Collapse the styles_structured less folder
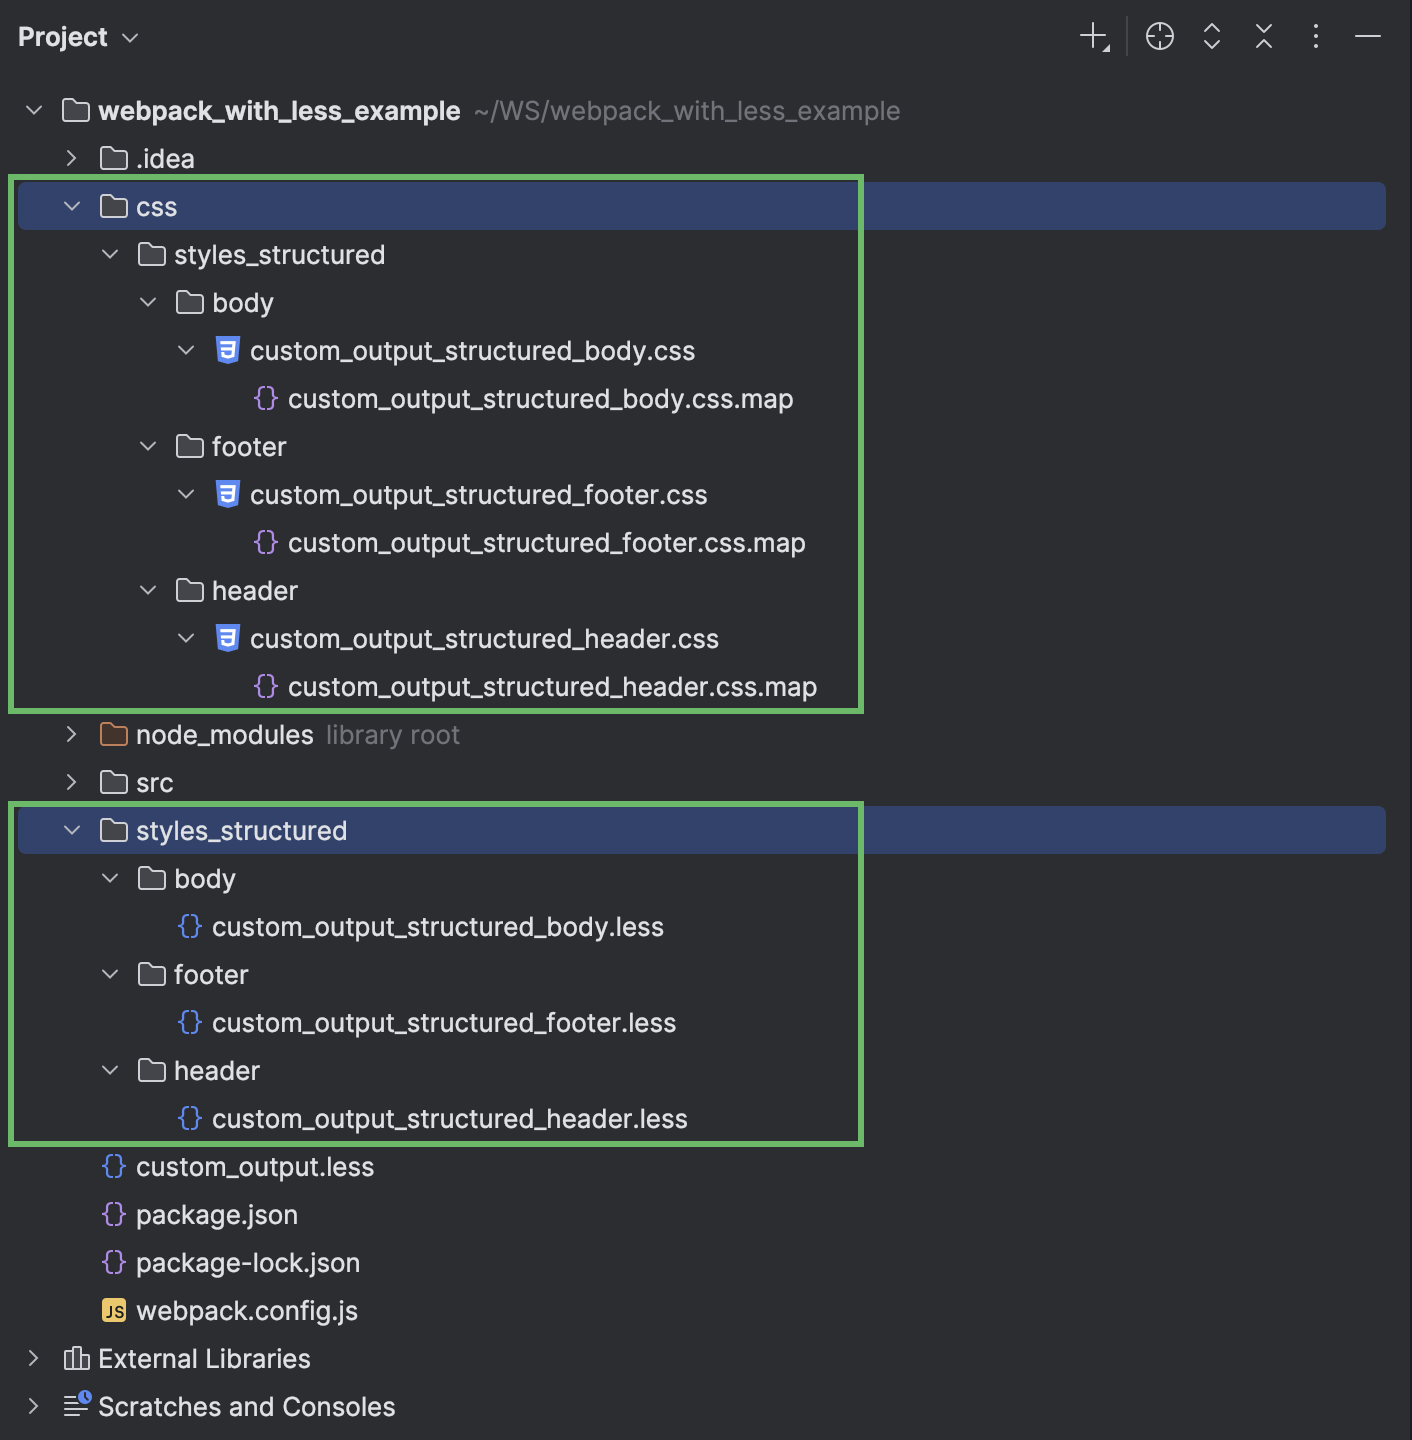Screen dimensions: 1412x1440 pyautogui.click(x=71, y=830)
